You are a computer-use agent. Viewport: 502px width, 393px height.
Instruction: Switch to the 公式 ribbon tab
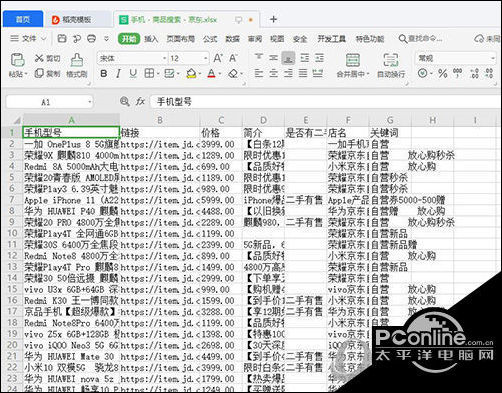[x=210, y=39]
